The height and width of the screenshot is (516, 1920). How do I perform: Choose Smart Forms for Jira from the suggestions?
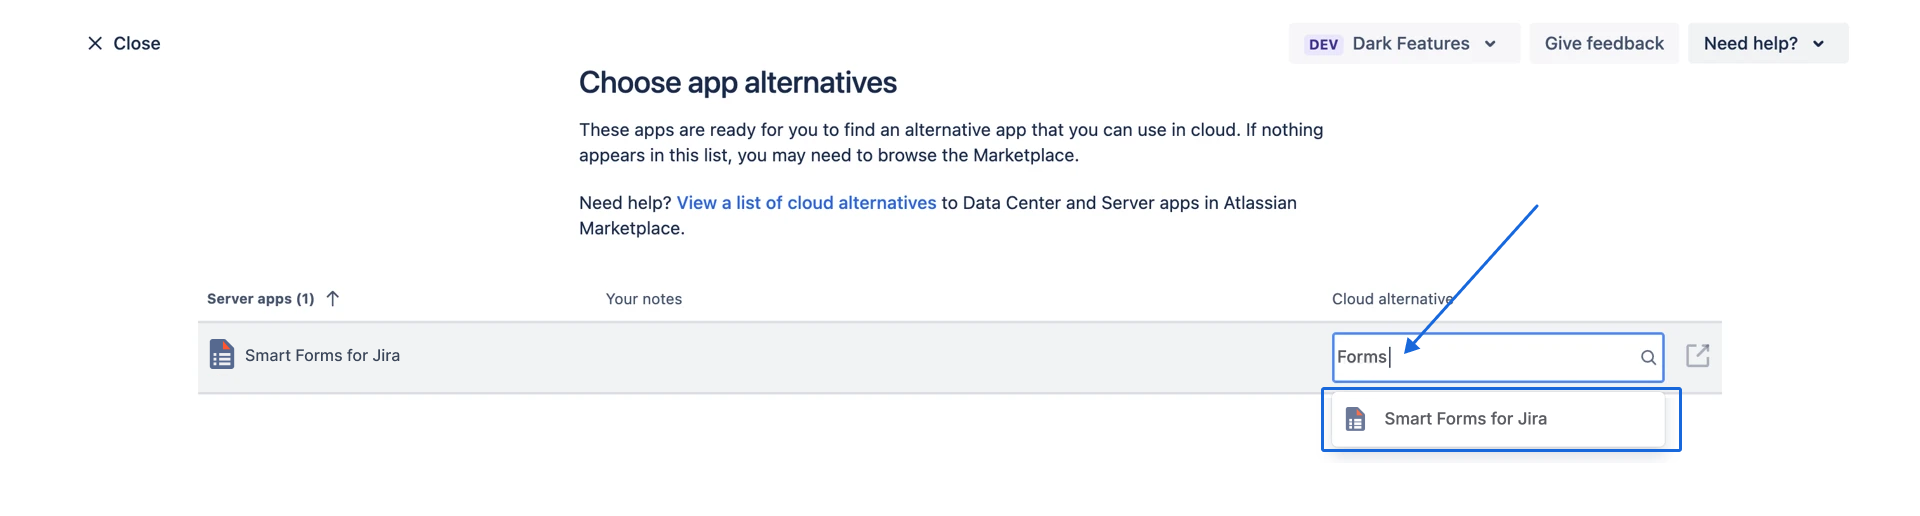[1465, 419]
